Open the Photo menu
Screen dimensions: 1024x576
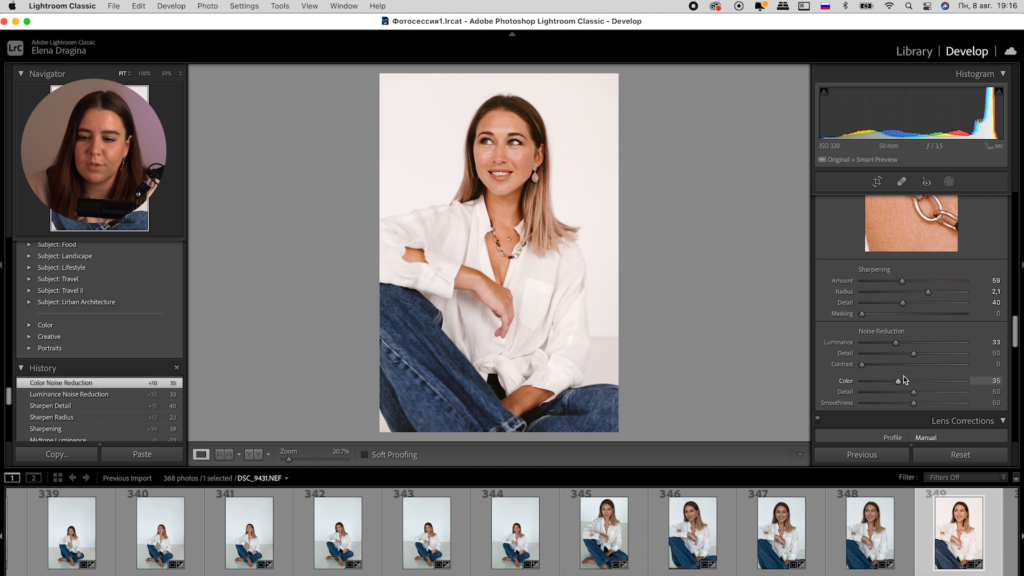click(207, 6)
